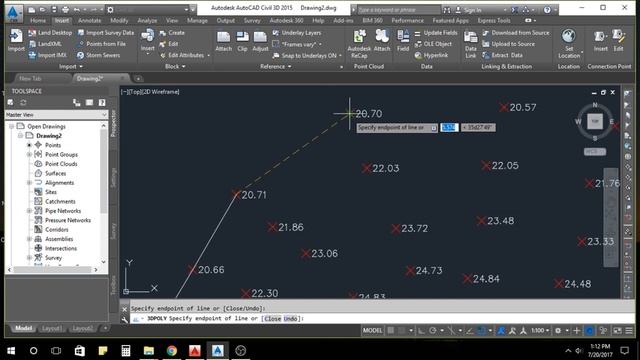Viewport: 640px width, 360px height.
Task: Click the customization menu icon in status bar
Action: pos(629,331)
